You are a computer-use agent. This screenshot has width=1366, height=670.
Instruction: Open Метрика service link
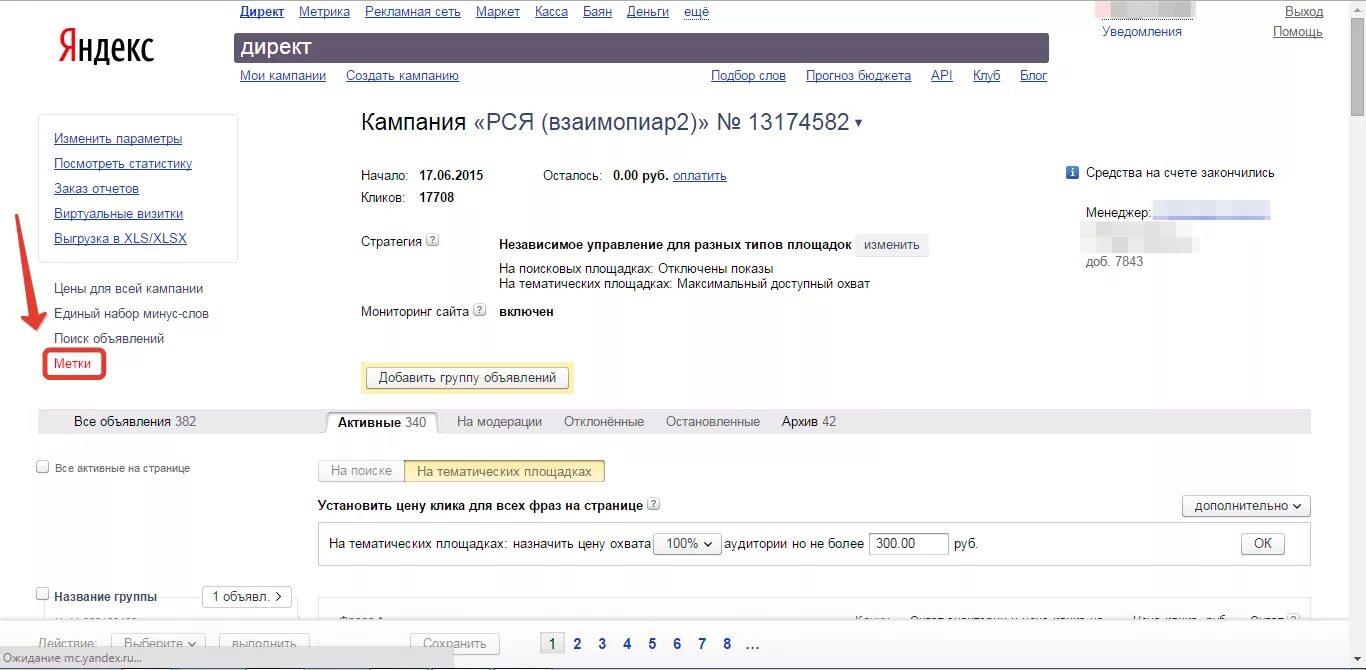324,12
